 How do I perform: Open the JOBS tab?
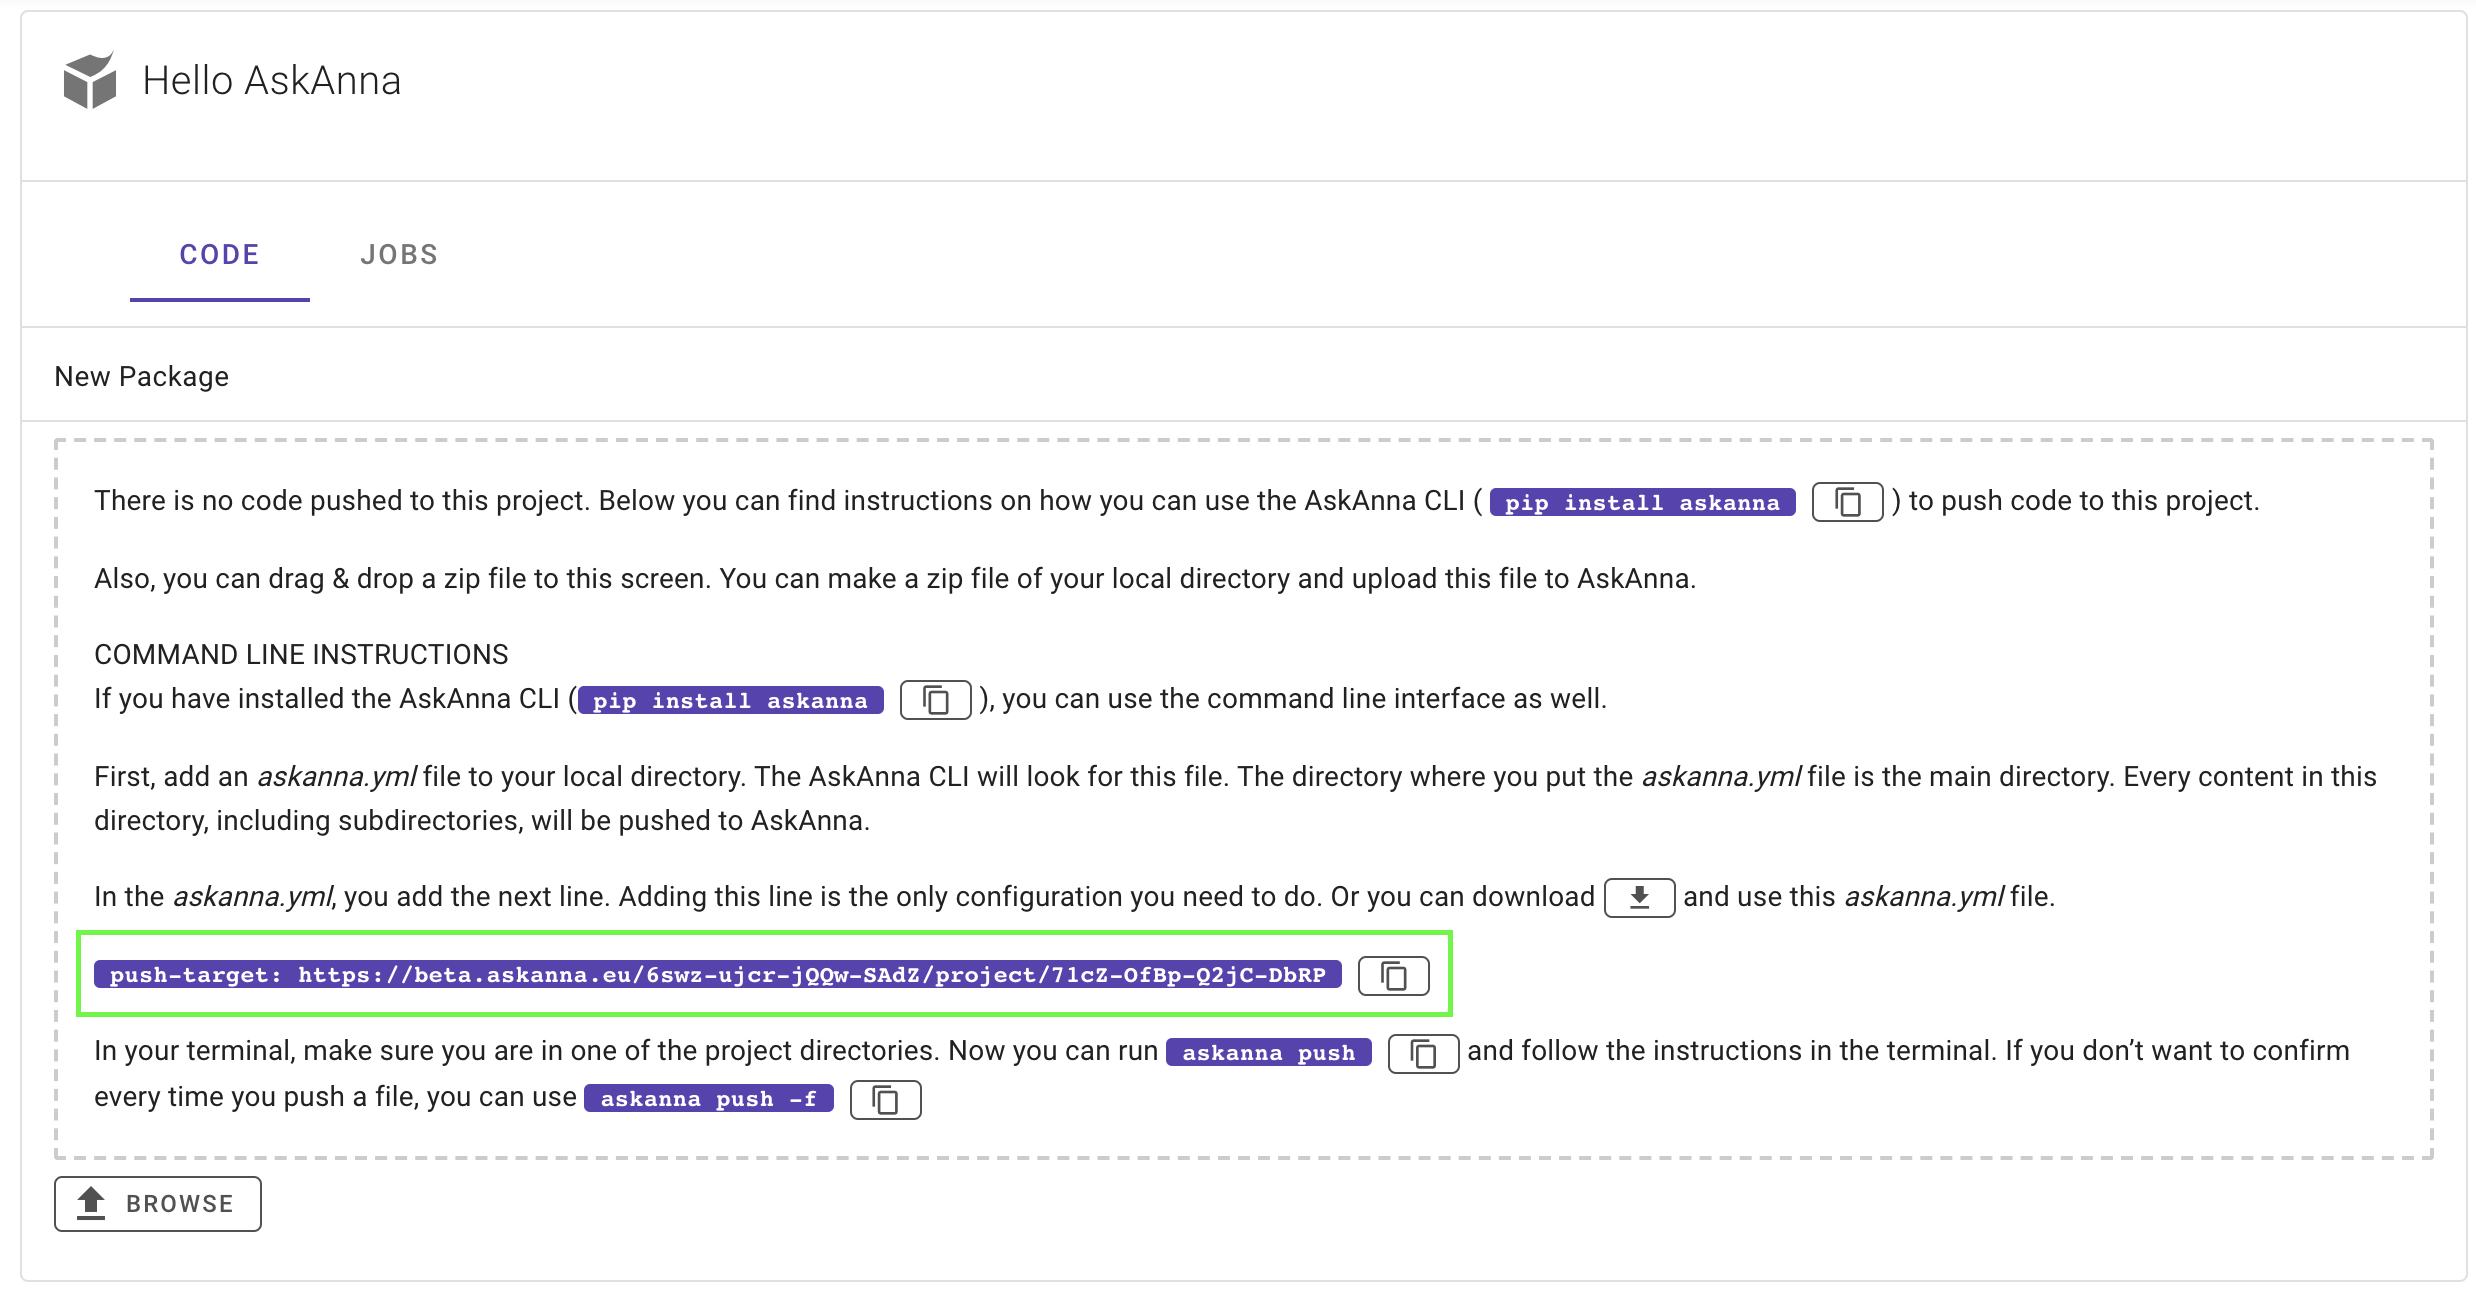click(399, 255)
